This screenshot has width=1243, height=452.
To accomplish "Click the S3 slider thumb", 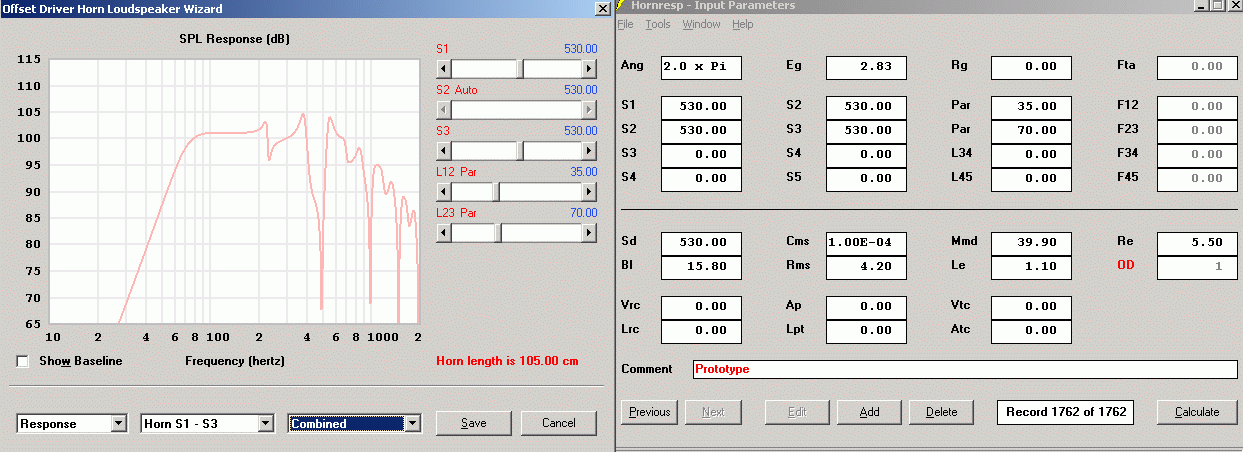I will [521, 151].
